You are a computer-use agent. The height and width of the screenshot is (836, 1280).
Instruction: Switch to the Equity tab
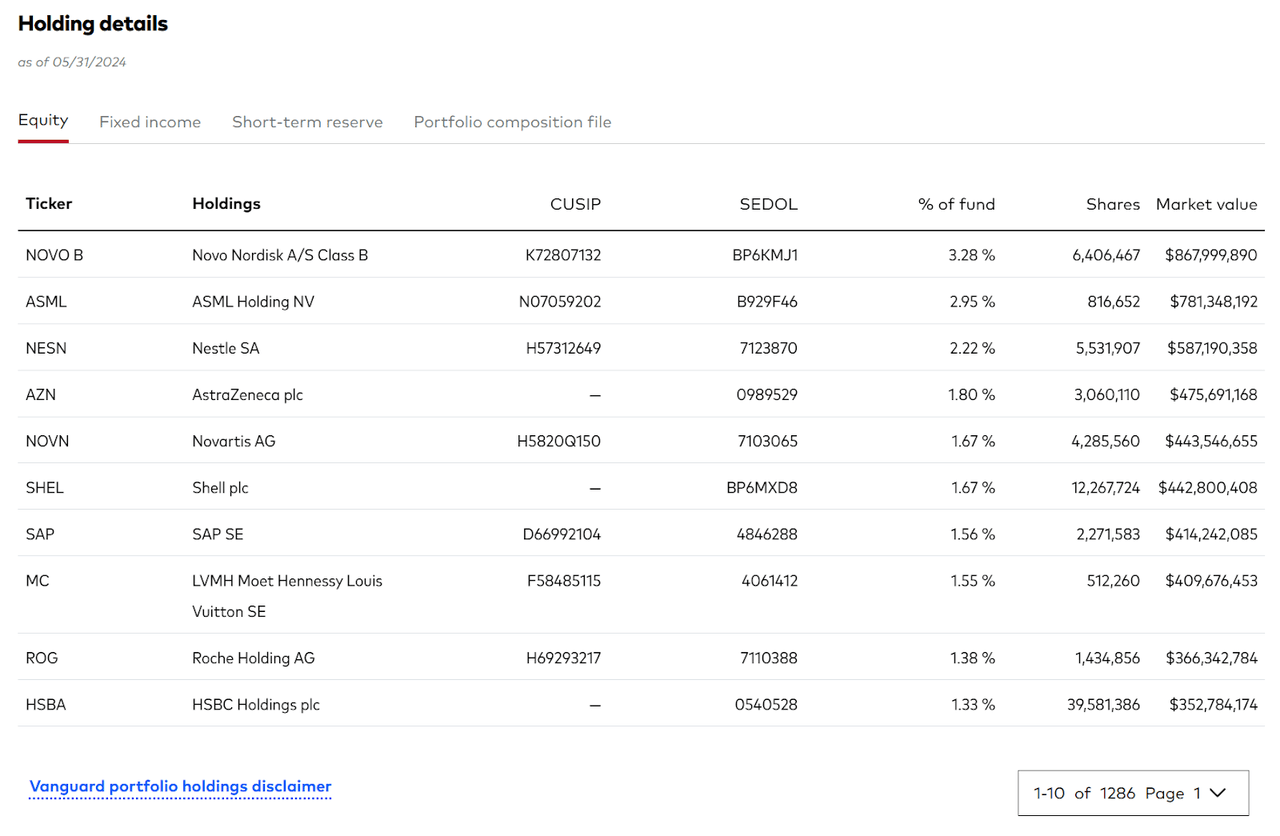(43, 121)
